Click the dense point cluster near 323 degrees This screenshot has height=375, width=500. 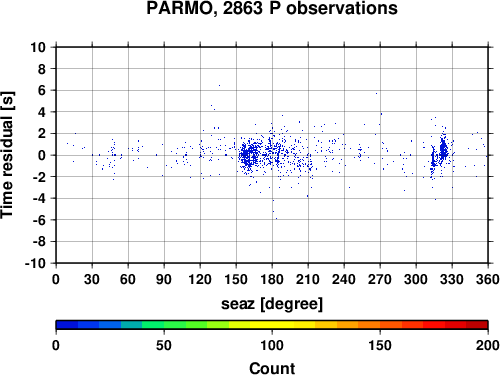(x=443, y=148)
